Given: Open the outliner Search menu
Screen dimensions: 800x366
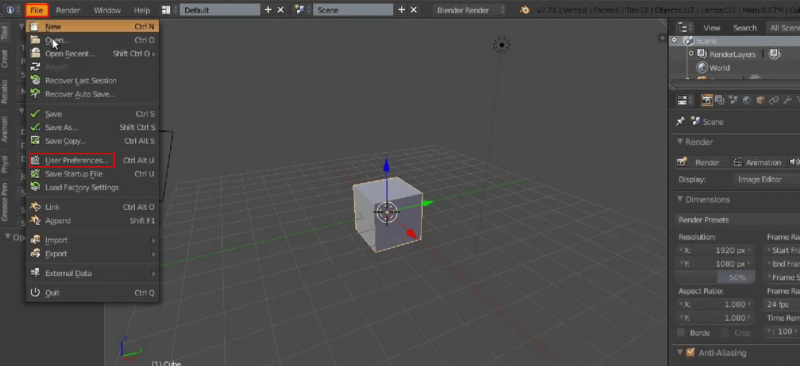Looking at the screenshot, I should (744, 28).
